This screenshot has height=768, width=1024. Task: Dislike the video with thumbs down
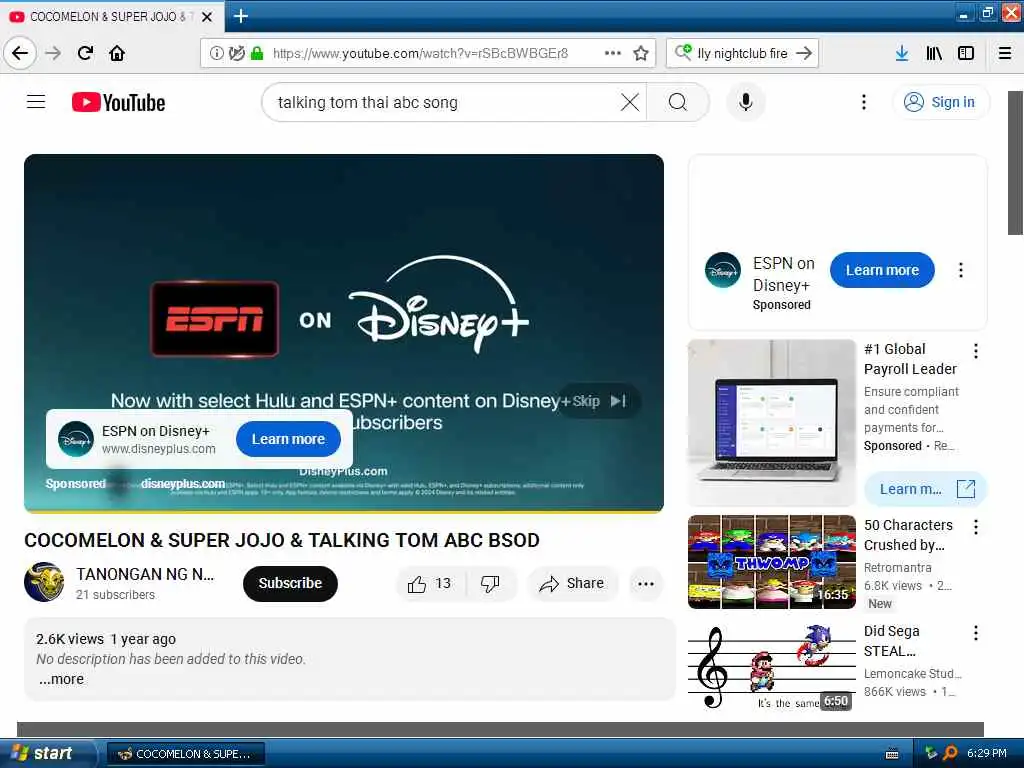[x=490, y=584]
